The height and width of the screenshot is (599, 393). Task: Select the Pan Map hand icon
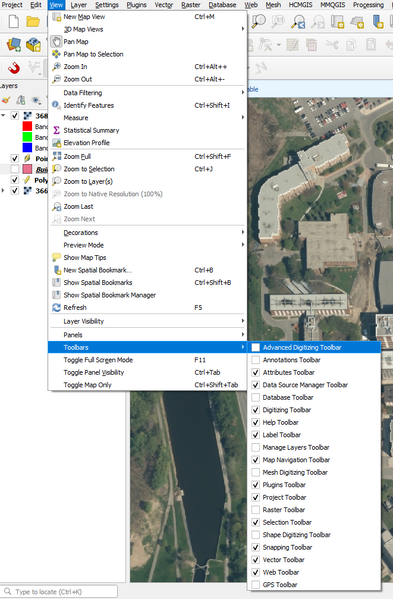pos(56,42)
